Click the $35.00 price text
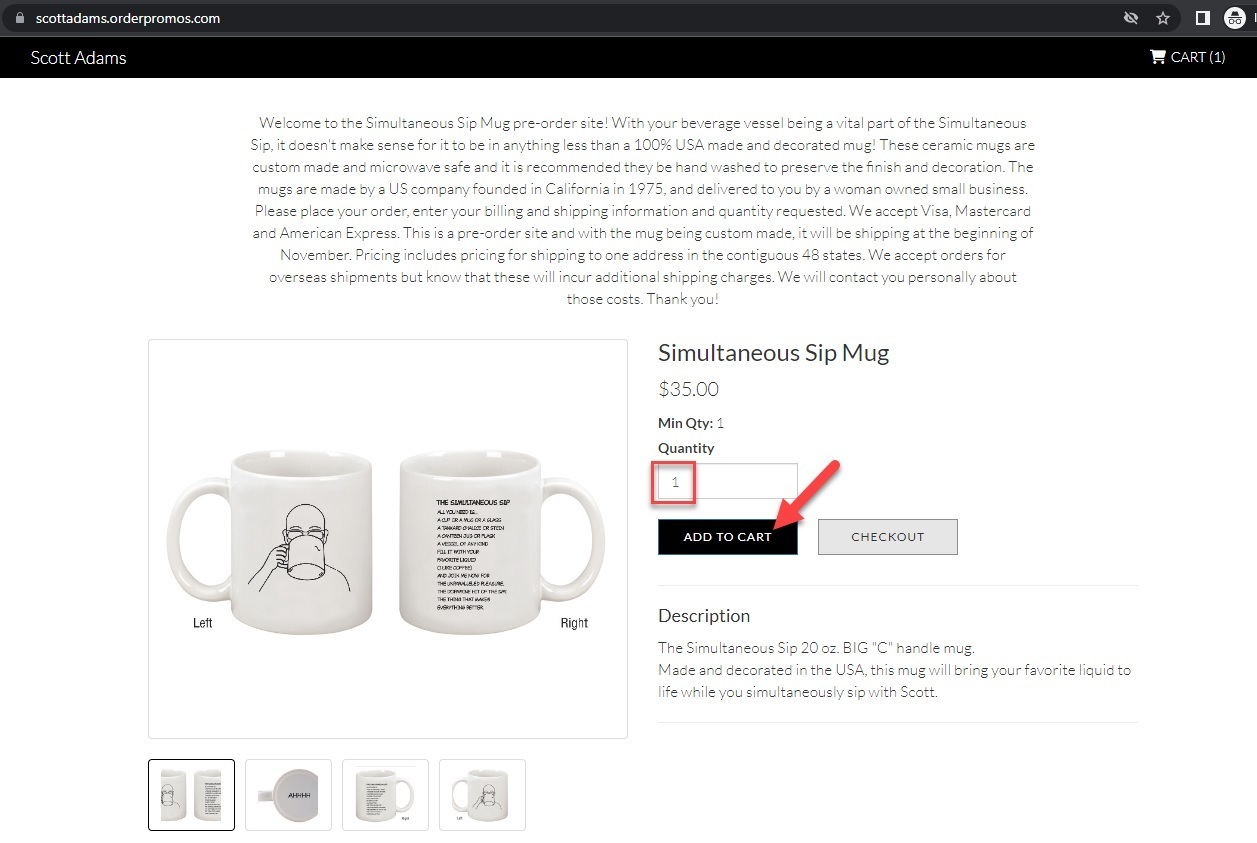This screenshot has height=843, width=1257. tap(688, 389)
